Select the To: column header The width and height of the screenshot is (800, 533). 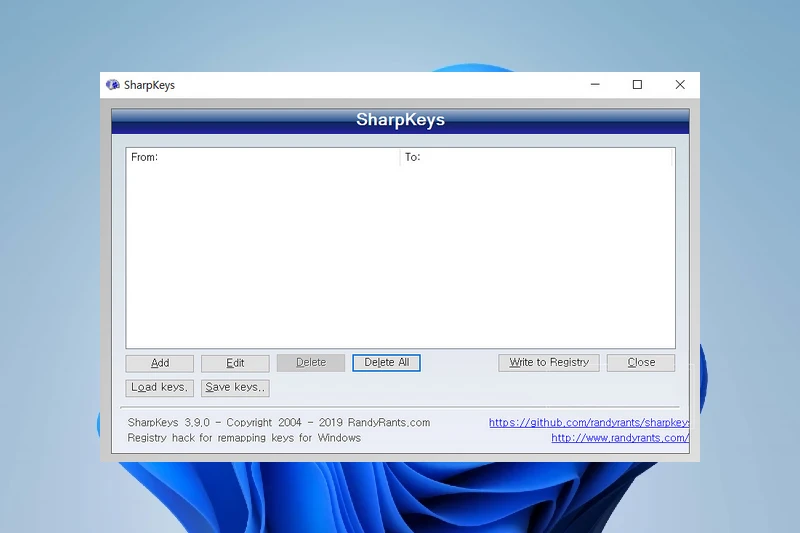pos(536,157)
